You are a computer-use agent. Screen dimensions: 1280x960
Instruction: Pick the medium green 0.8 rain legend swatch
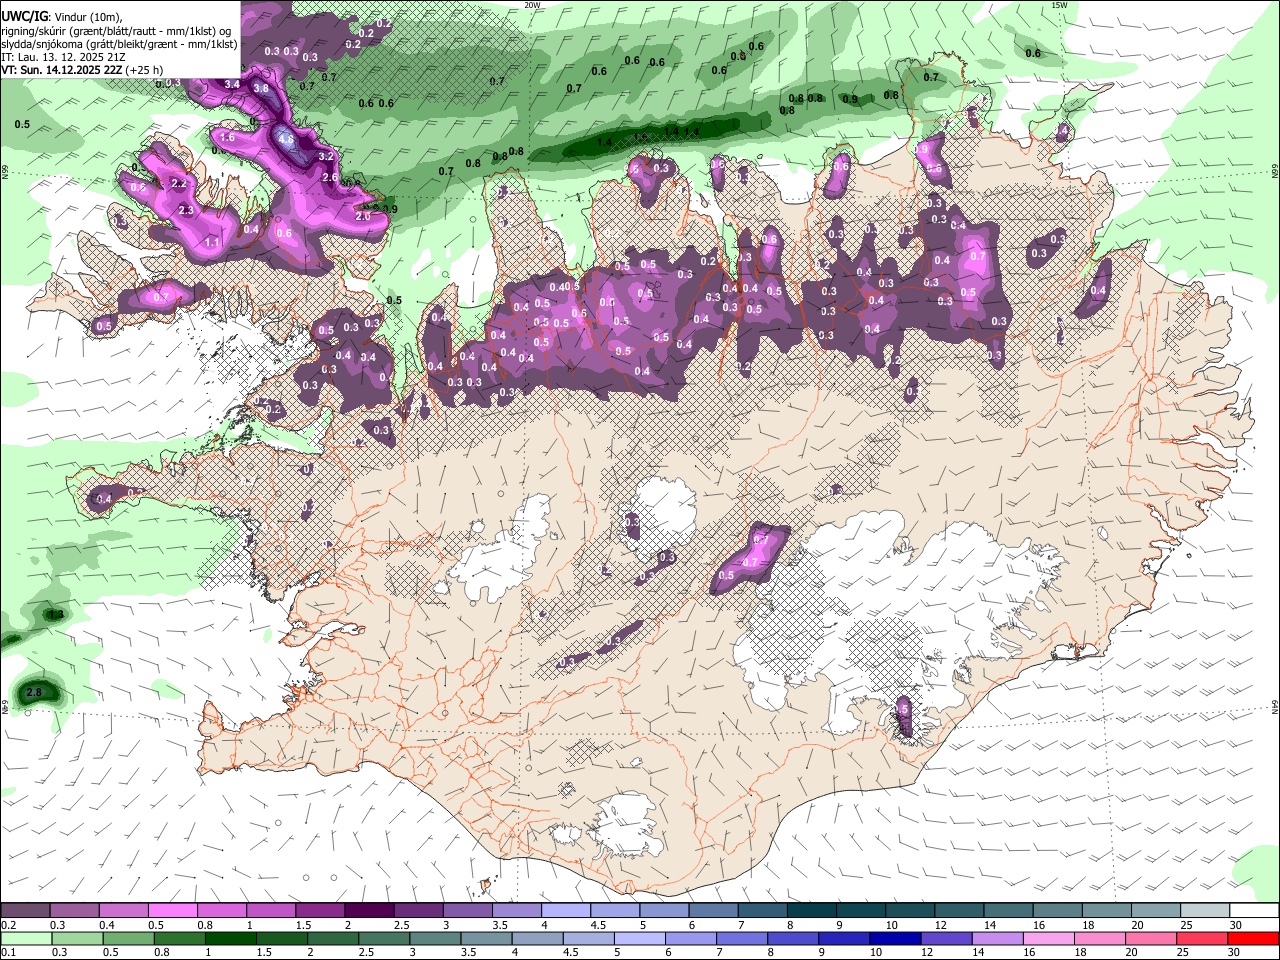point(180,938)
